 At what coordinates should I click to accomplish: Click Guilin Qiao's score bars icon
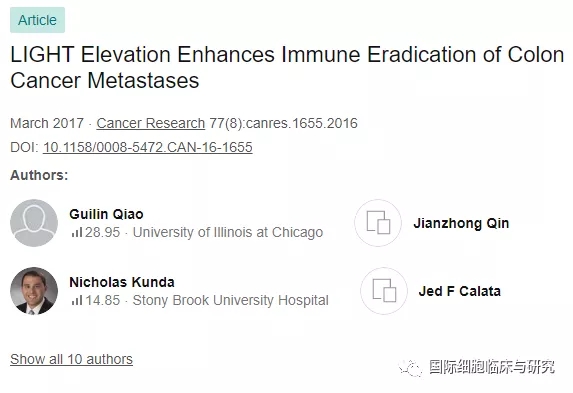(77, 232)
